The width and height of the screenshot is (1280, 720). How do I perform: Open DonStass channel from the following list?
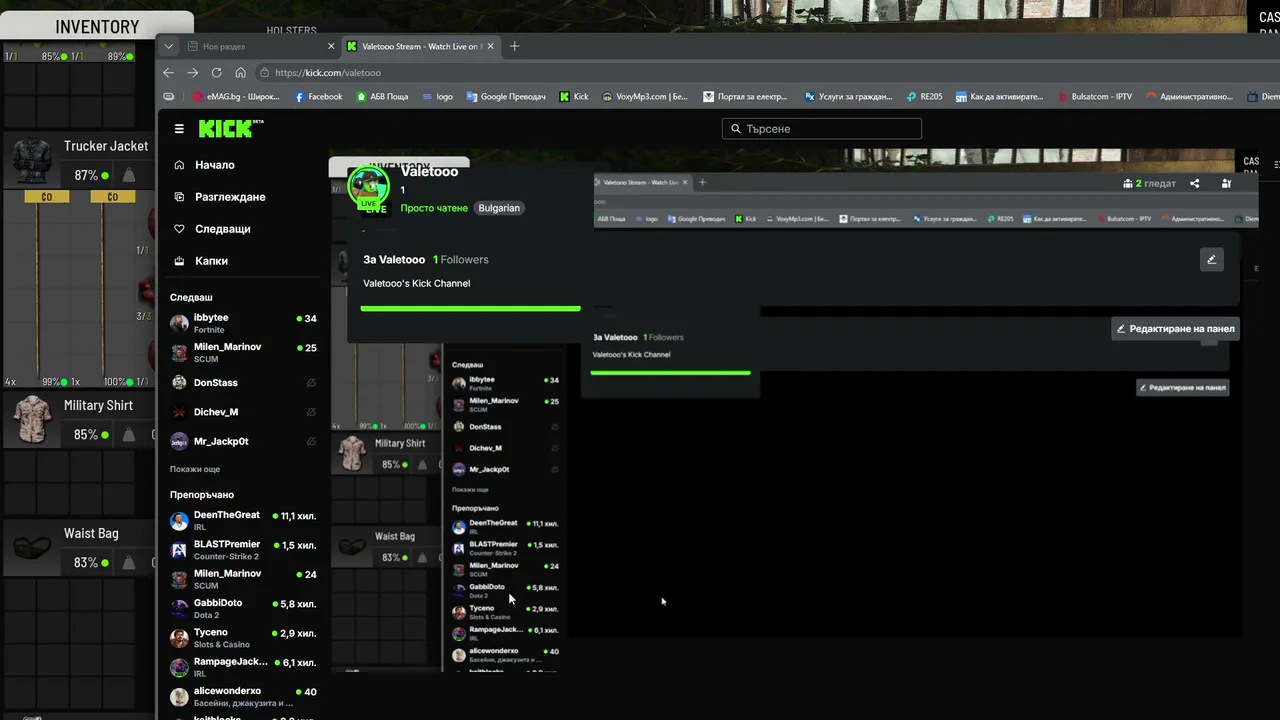click(x=243, y=383)
